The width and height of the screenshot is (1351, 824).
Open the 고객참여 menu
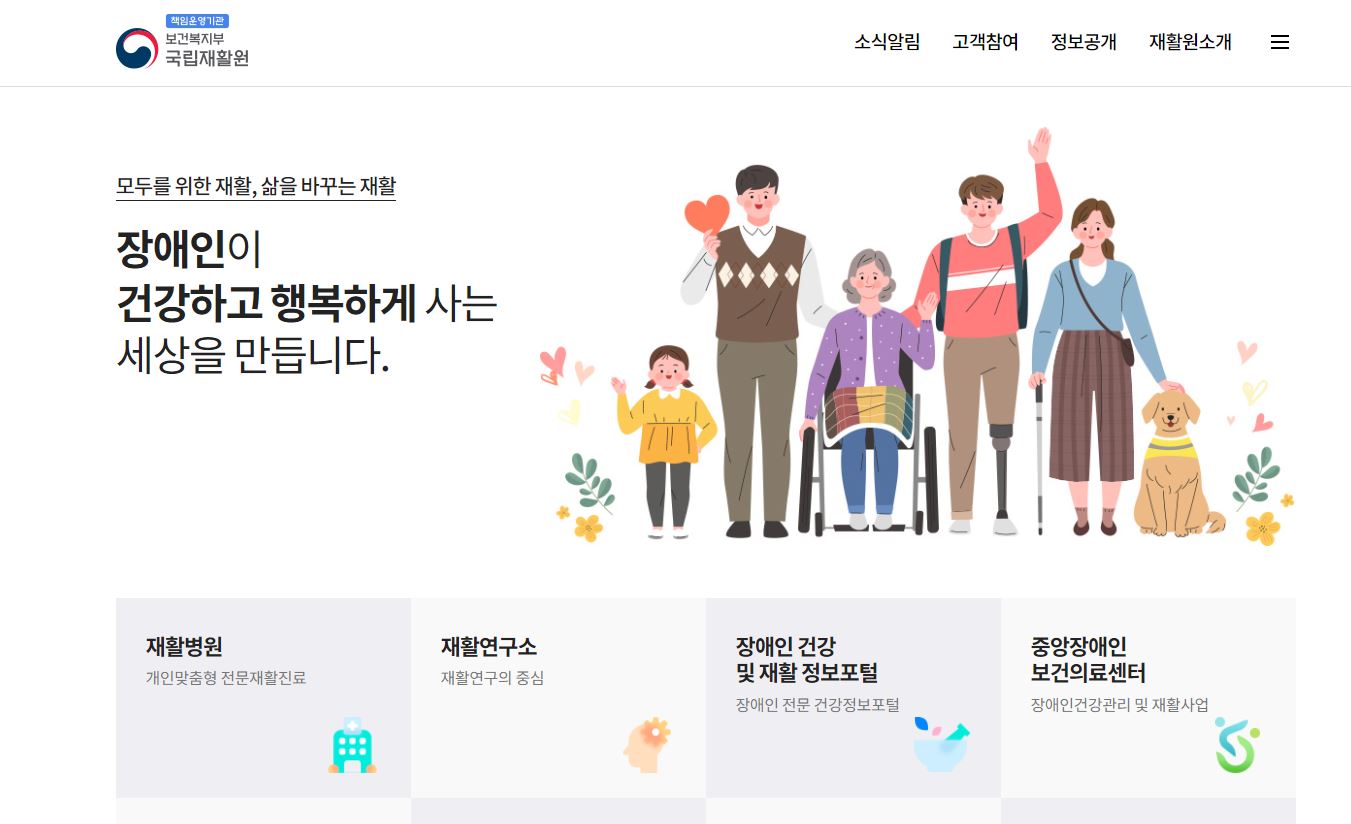pyautogui.click(x=985, y=42)
